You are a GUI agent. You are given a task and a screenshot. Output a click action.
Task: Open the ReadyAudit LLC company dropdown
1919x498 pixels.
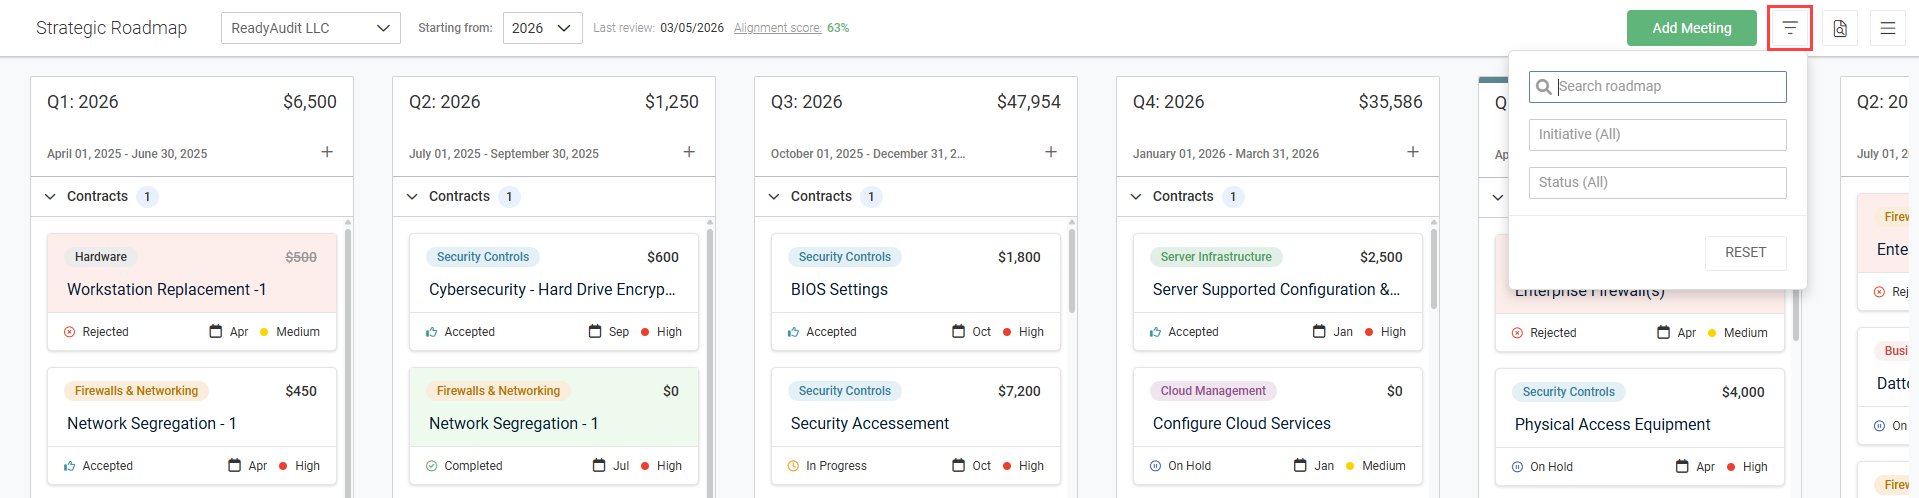[x=310, y=28]
